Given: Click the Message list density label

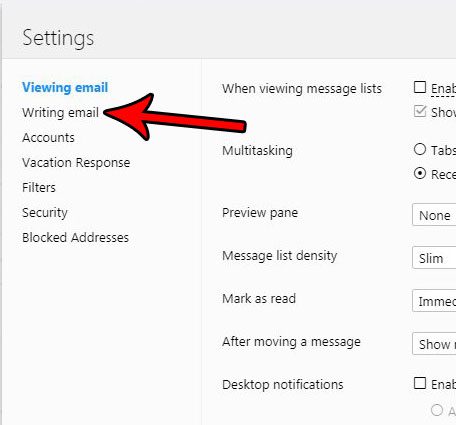Looking at the screenshot, I should pos(280,256).
